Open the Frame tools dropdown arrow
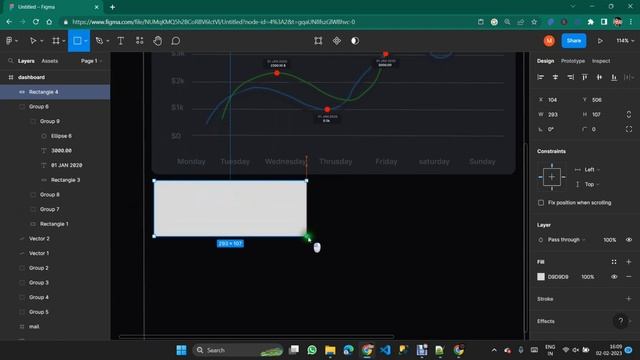This screenshot has width=640, height=360. coord(64,41)
